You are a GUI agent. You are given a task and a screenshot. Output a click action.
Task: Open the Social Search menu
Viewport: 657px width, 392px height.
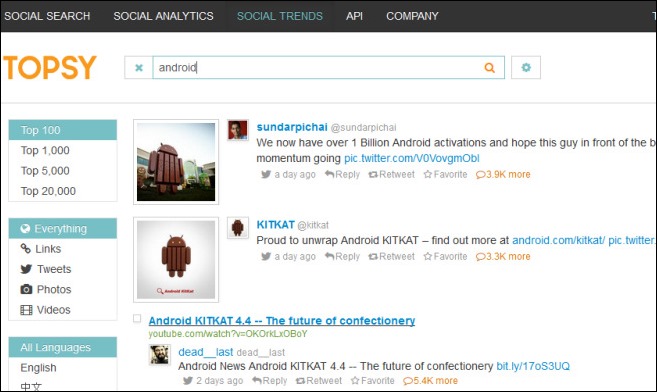pyautogui.click(x=47, y=16)
